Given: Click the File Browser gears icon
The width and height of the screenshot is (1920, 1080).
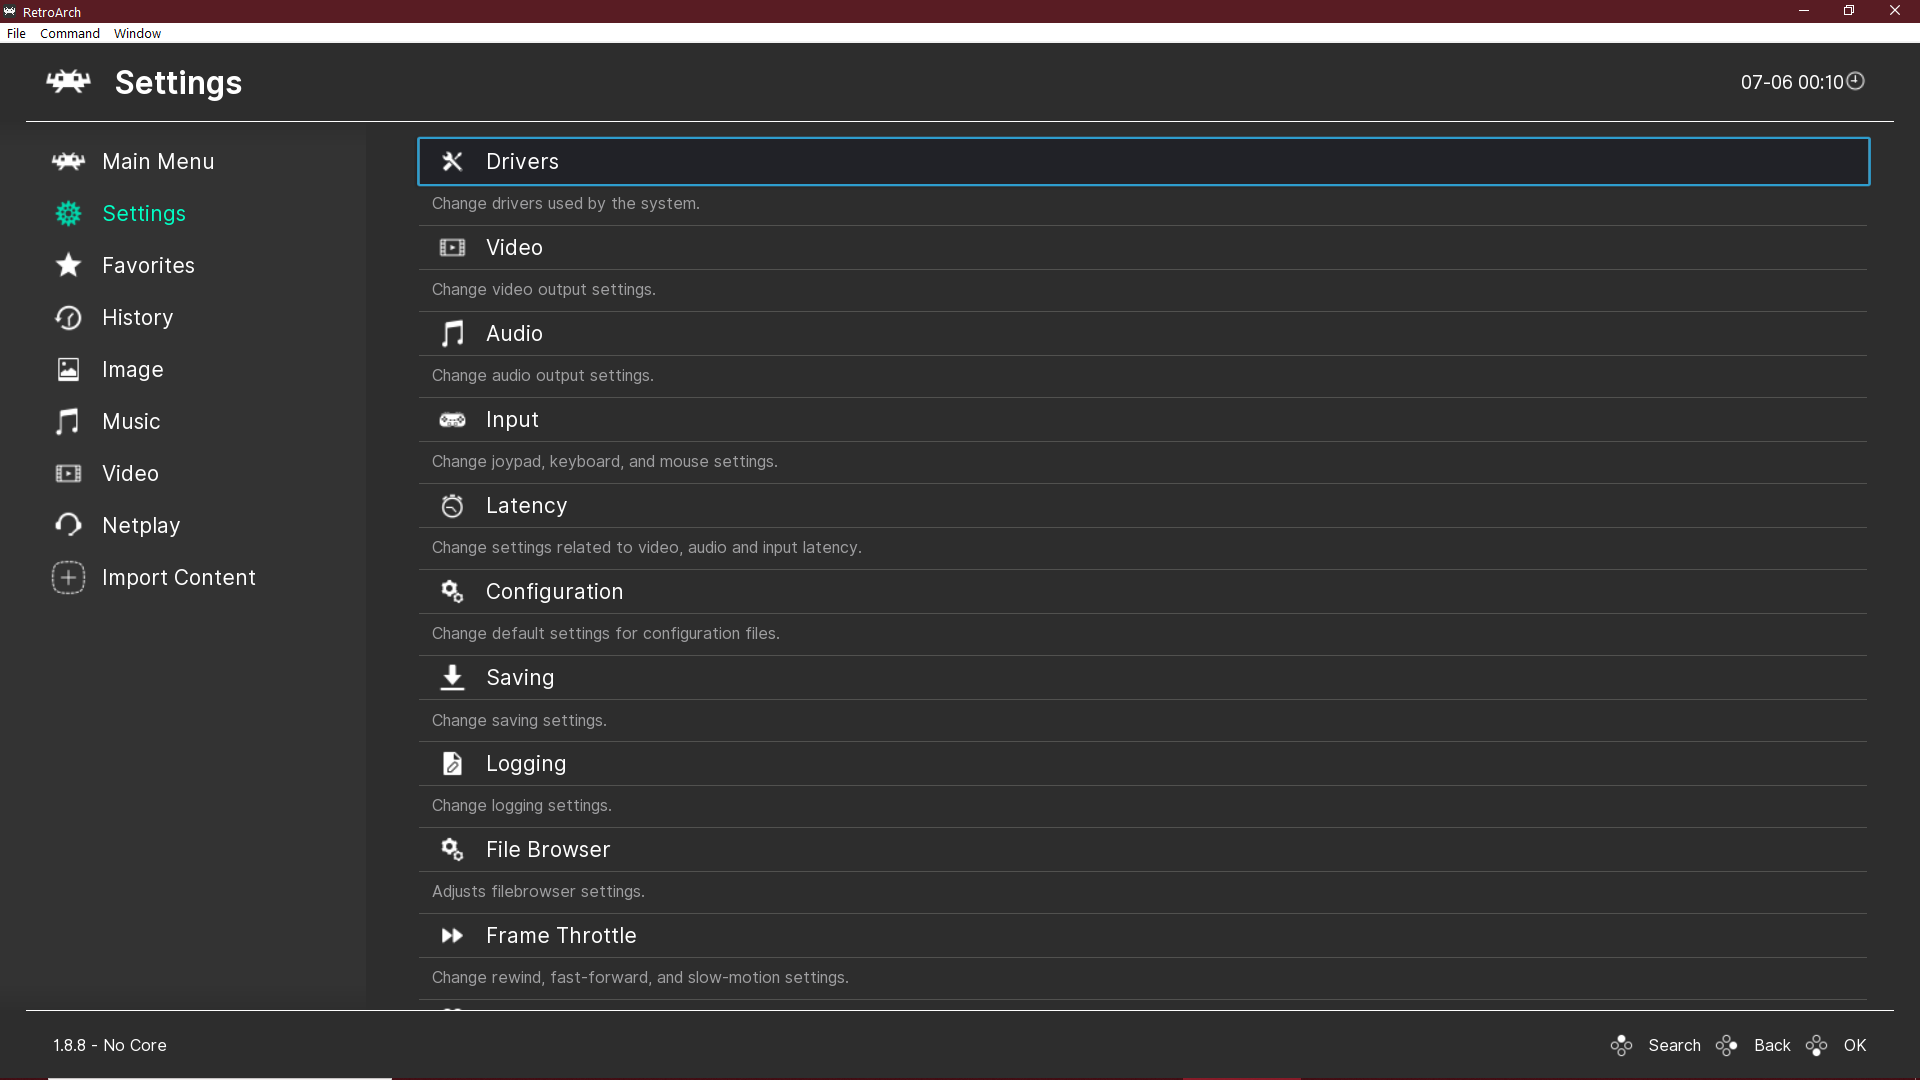Looking at the screenshot, I should tap(452, 849).
